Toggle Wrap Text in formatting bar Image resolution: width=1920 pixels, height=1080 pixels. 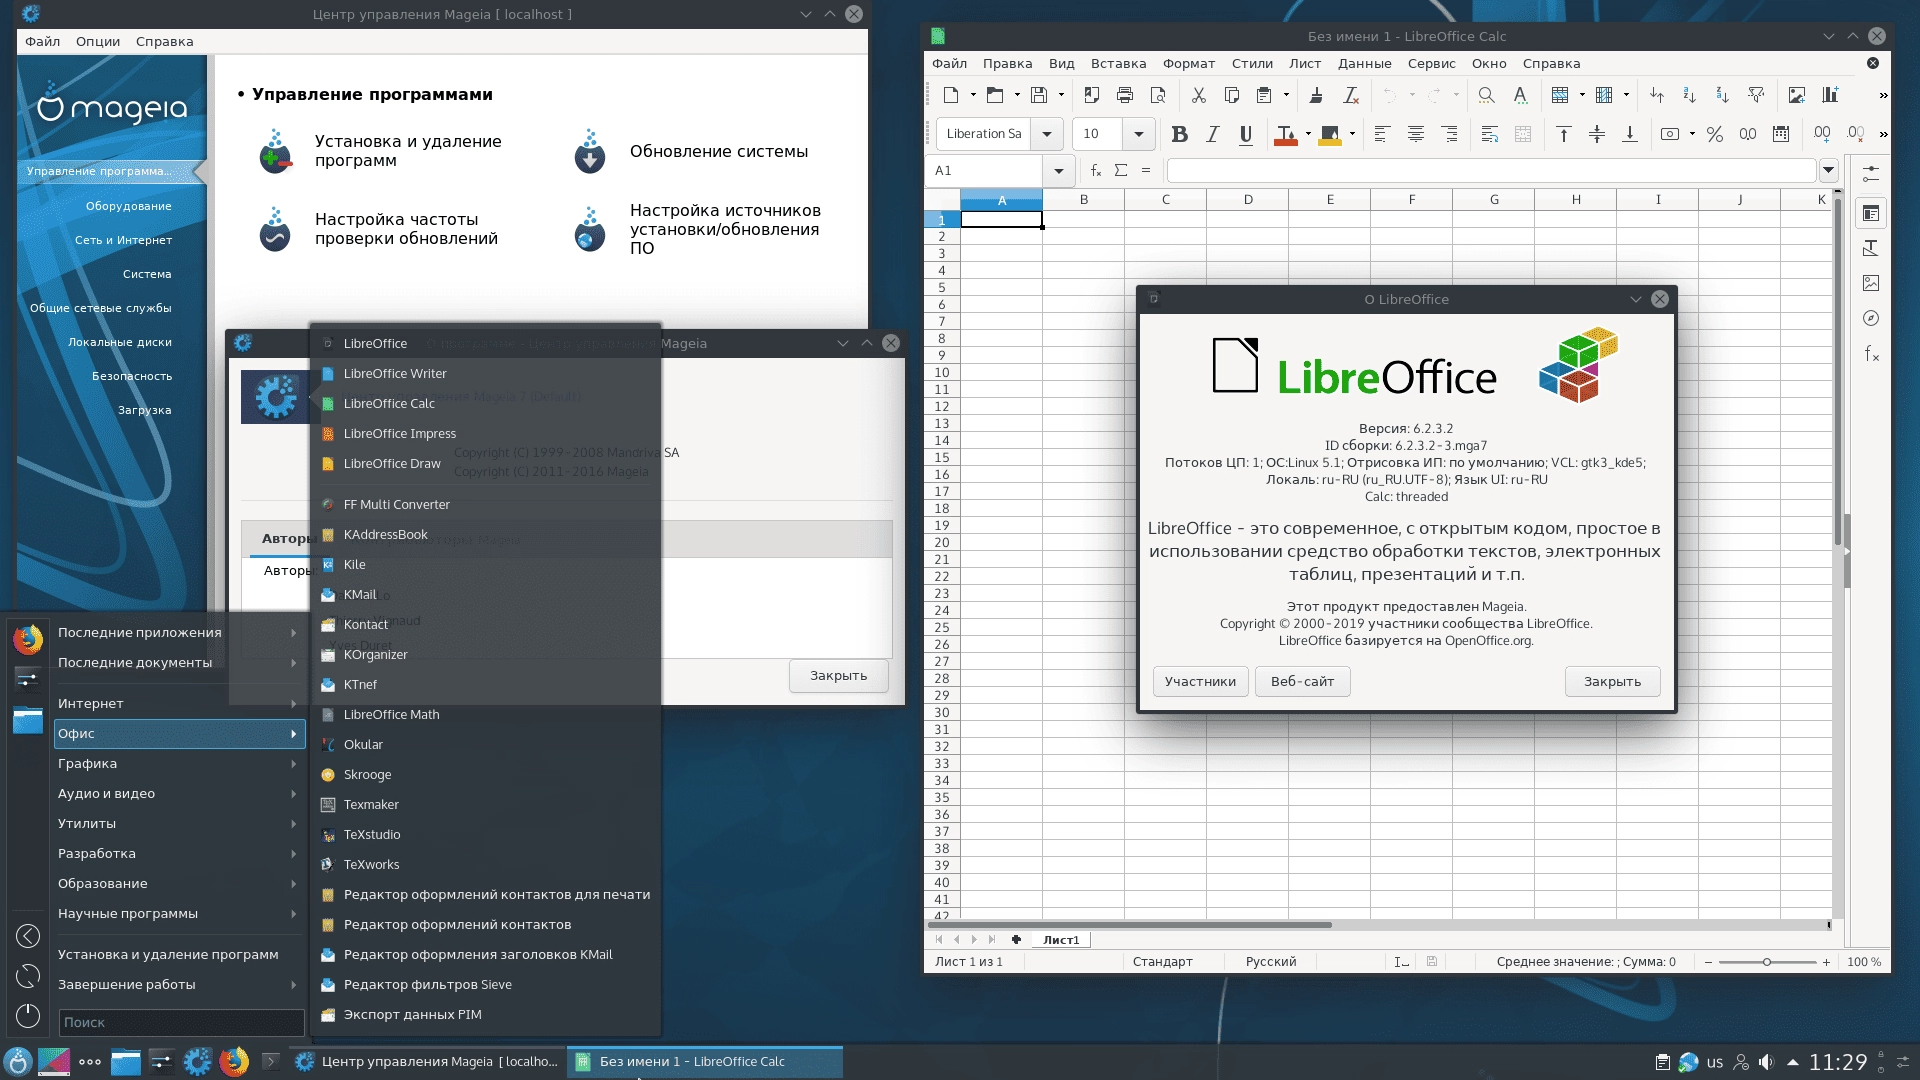tap(1490, 134)
